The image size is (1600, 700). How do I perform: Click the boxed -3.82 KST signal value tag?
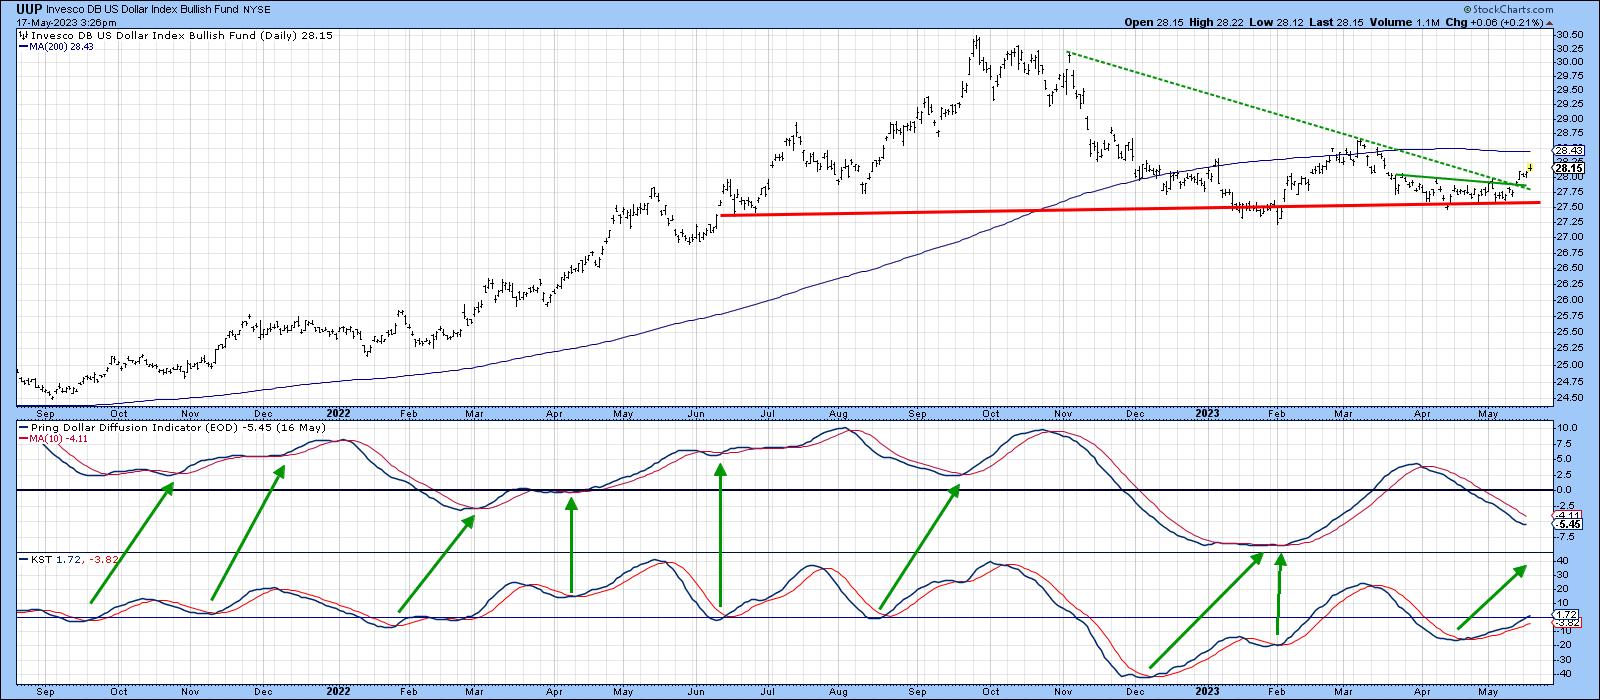point(1565,623)
